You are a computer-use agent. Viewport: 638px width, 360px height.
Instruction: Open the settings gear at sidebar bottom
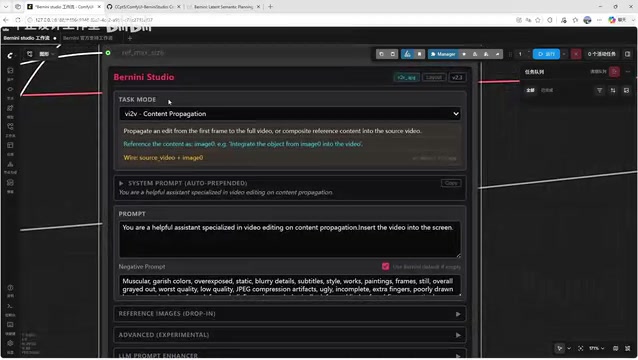10,343
